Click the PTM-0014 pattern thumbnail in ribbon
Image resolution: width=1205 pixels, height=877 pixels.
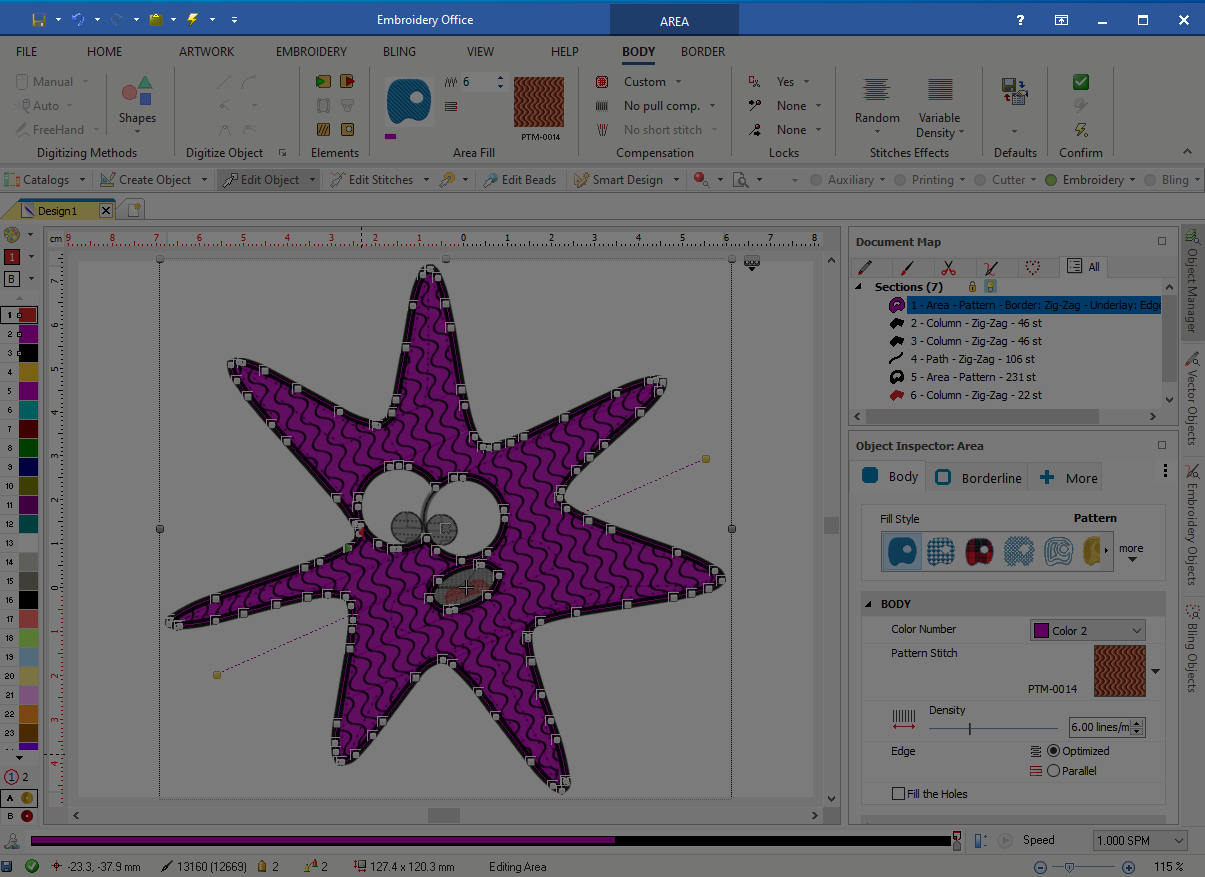click(538, 102)
